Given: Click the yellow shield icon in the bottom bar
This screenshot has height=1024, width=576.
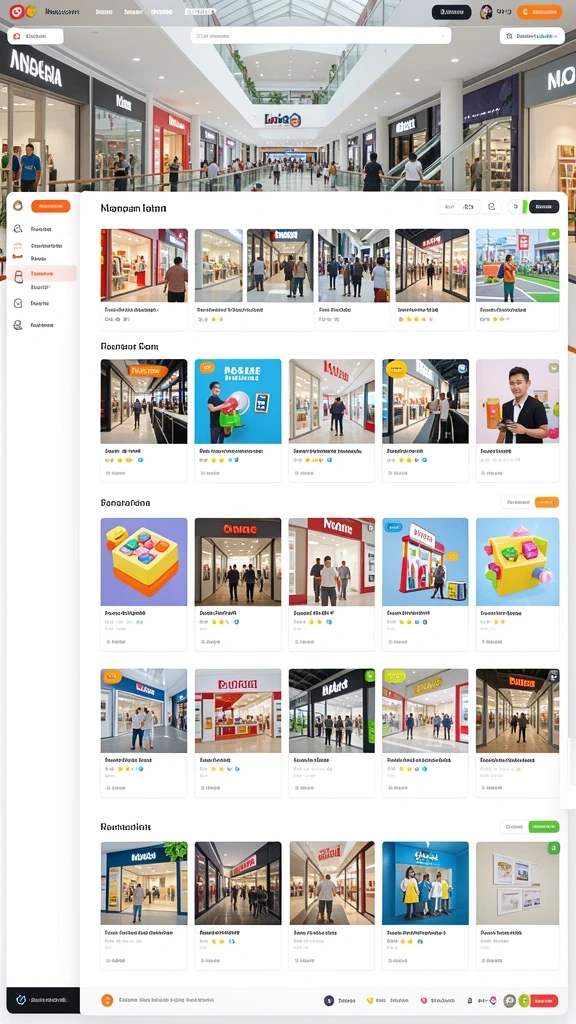Looking at the screenshot, I should point(370,1000).
